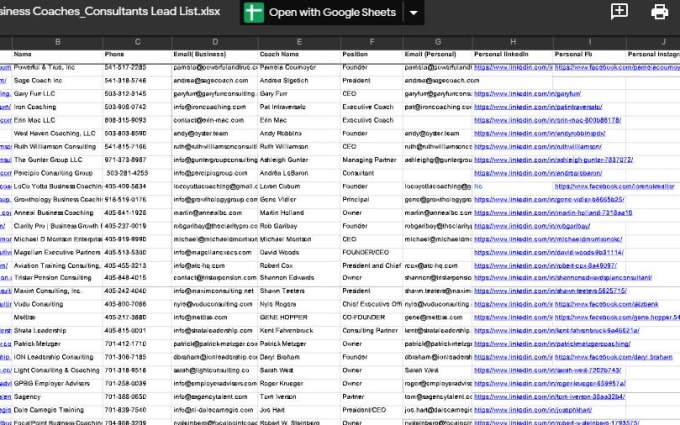This screenshot has width=680, height=425.
Task: Open Sarah West's LinkedIn link
Action: (548, 370)
